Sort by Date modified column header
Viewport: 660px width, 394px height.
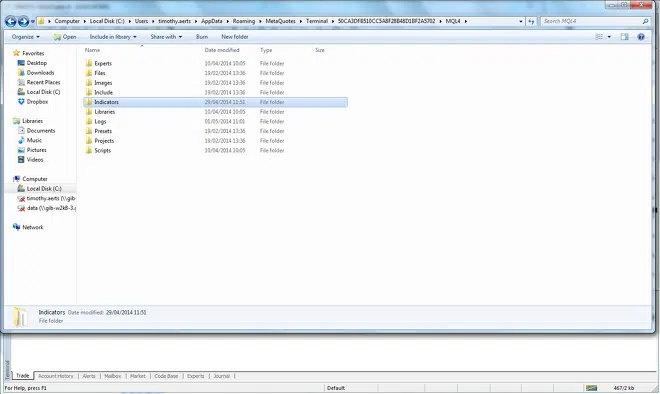tap(222, 50)
